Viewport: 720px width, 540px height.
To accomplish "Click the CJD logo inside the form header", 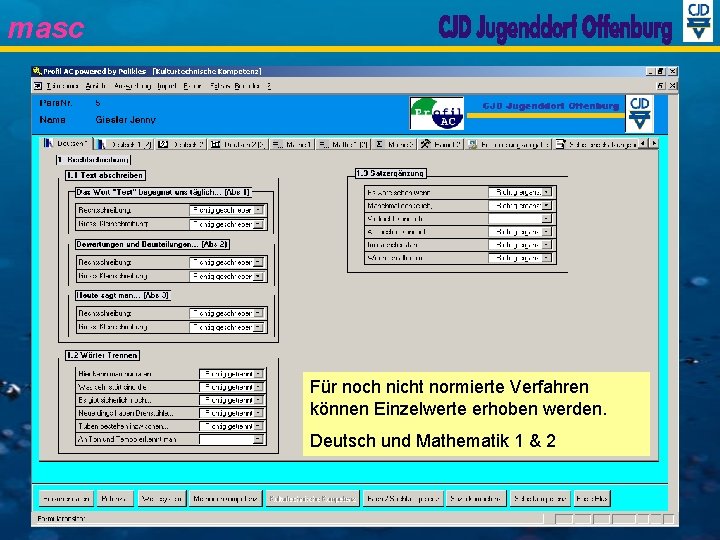I will click(639, 113).
